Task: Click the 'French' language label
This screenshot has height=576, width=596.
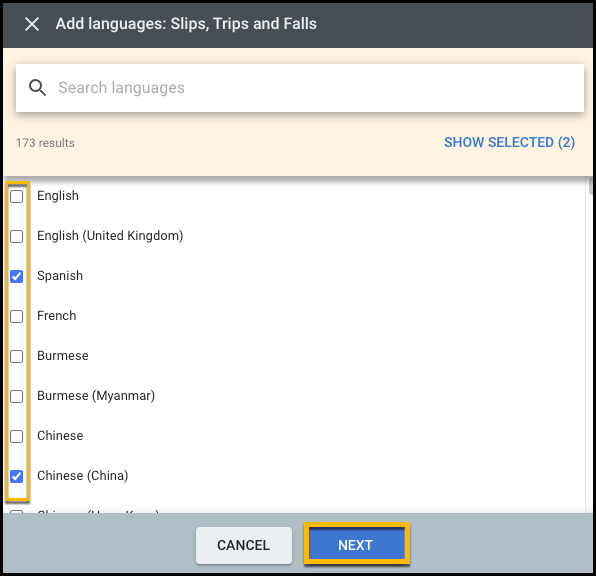Action: click(57, 316)
